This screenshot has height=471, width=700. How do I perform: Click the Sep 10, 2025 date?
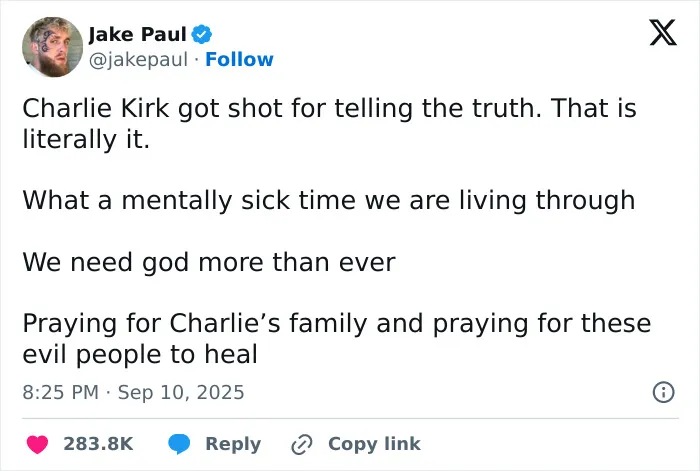181,392
